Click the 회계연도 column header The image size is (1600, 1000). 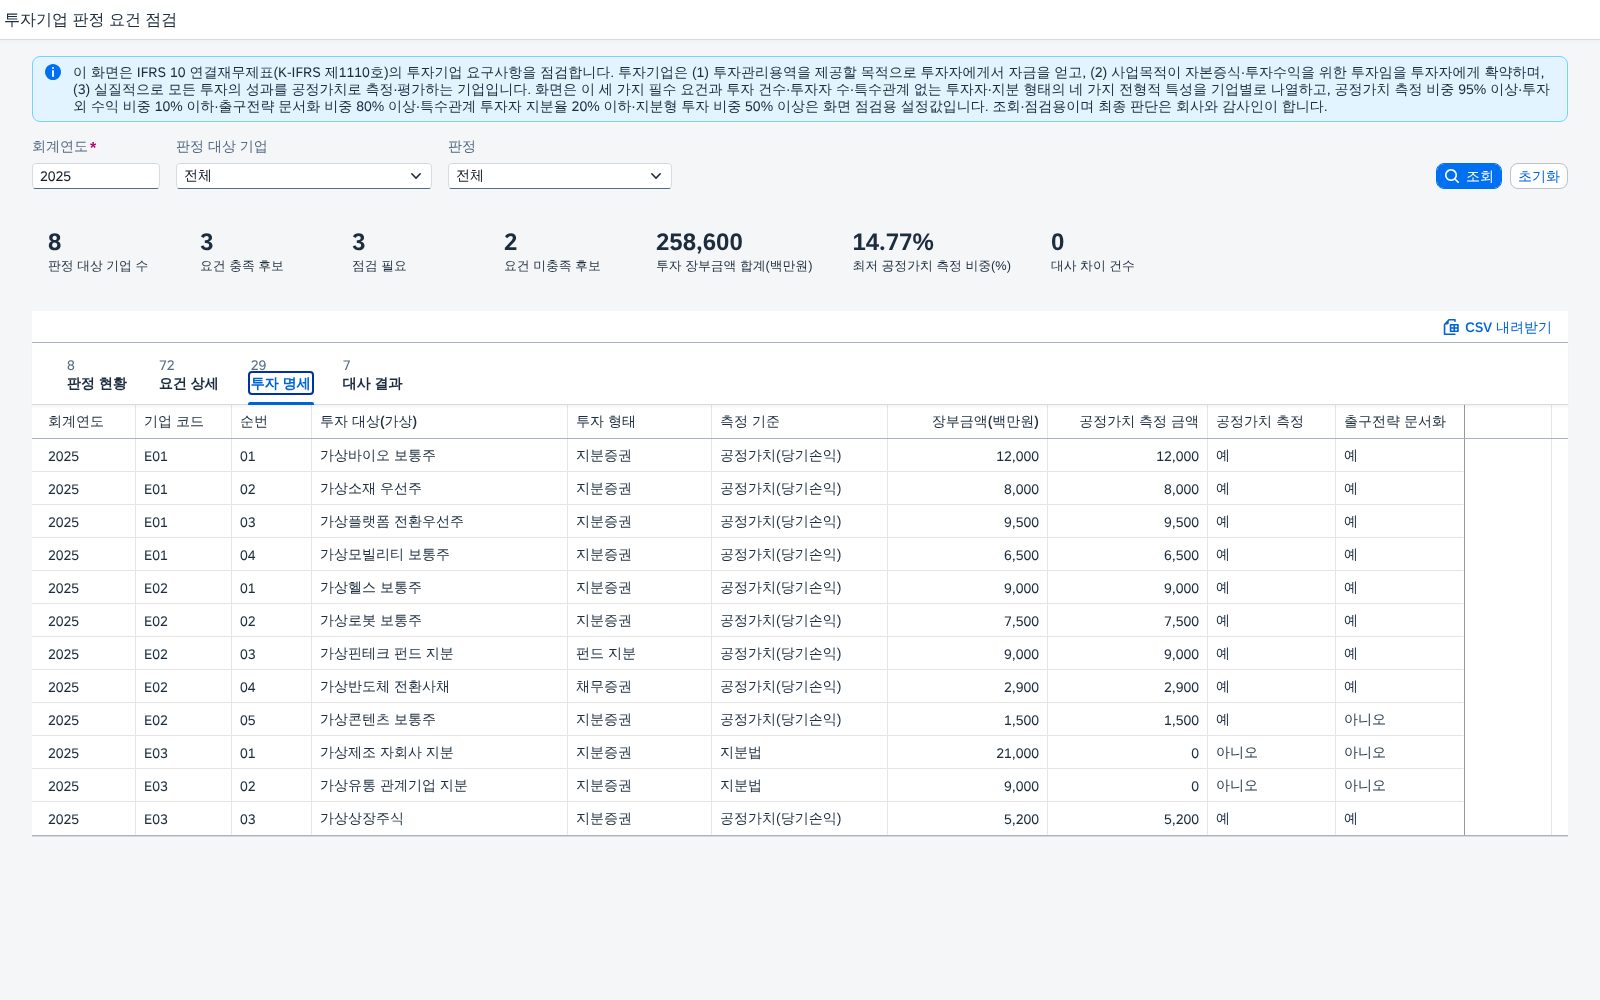84,422
